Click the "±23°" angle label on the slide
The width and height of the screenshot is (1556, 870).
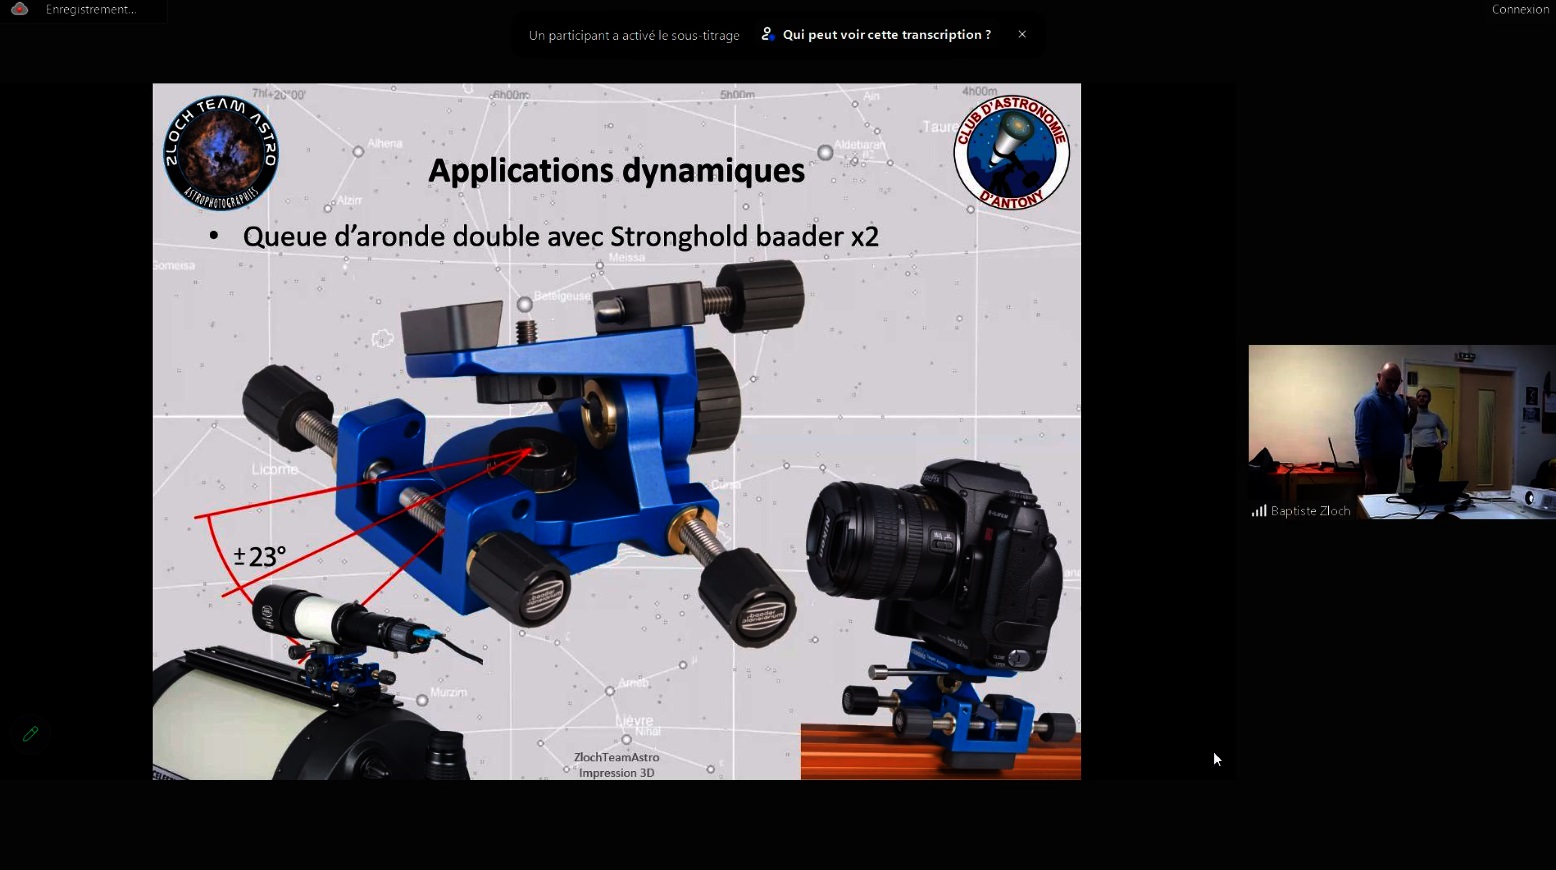click(x=260, y=556)
